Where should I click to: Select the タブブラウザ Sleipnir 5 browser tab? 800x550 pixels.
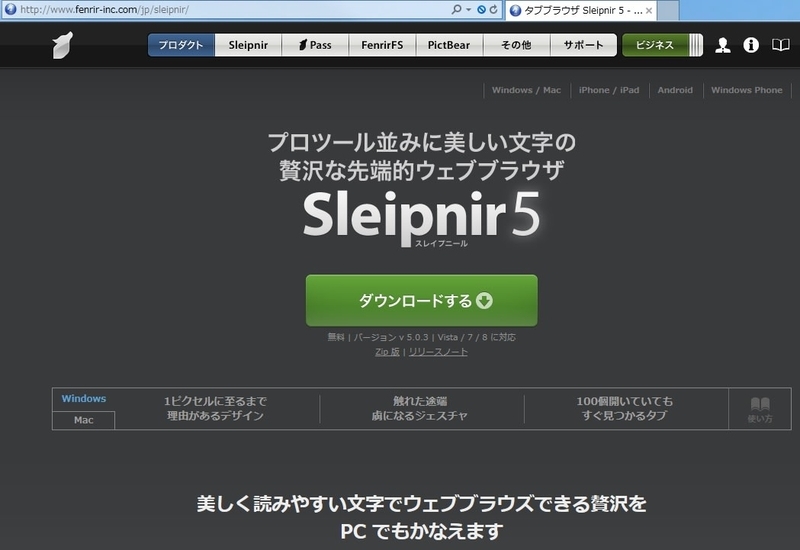pyautogui.click(x=581, y=10)
